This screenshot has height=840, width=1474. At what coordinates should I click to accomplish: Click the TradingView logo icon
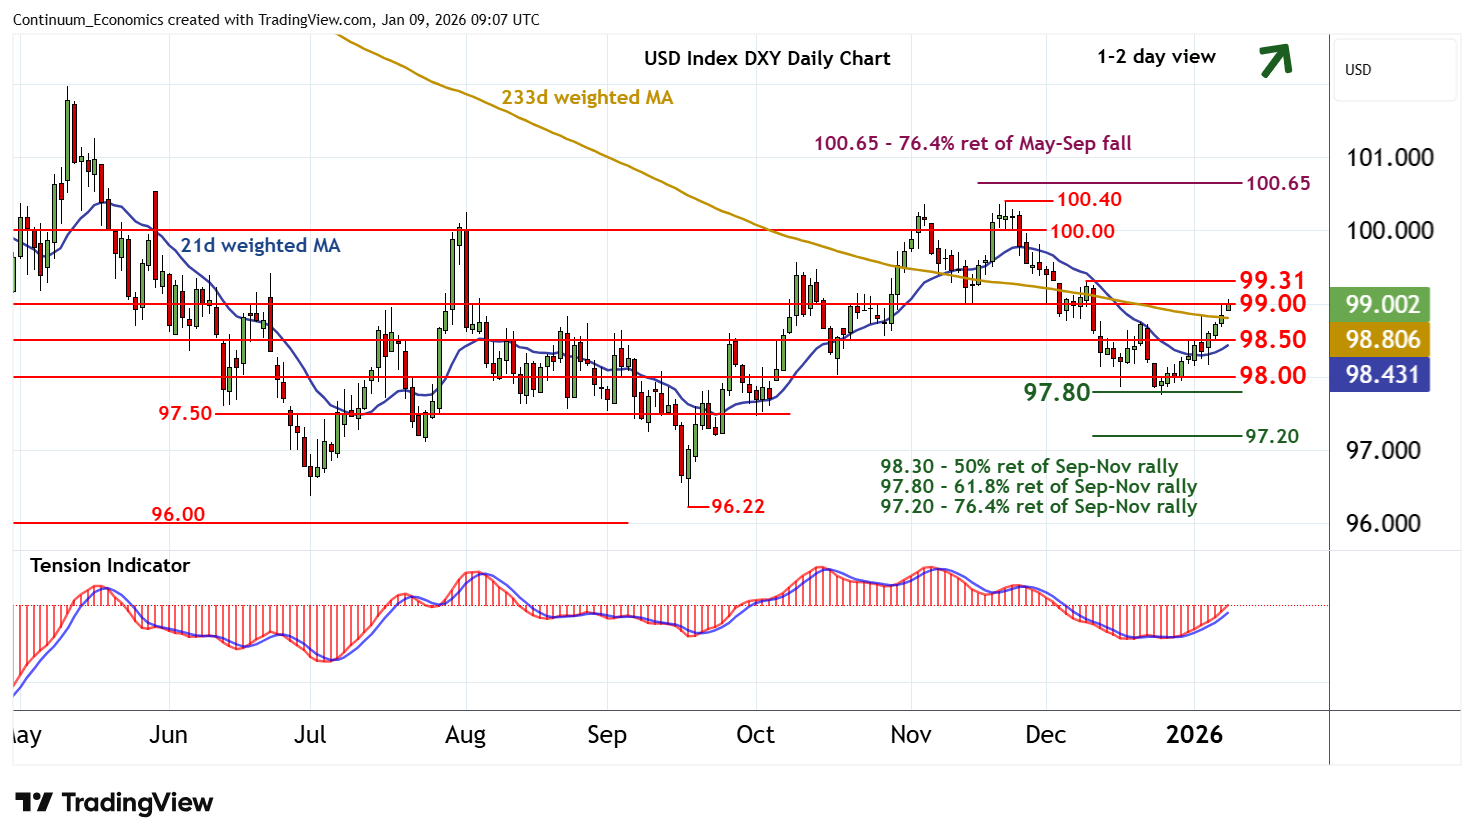(x=34, y=803)
